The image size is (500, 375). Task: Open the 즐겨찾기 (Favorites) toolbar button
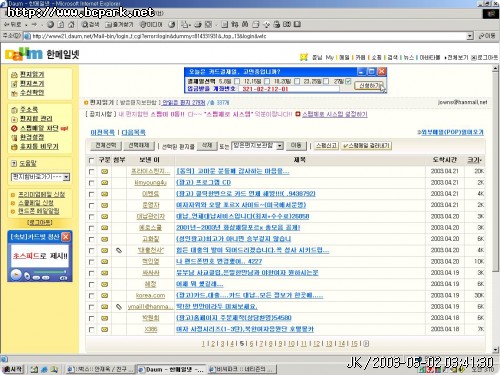pos(119,24)
